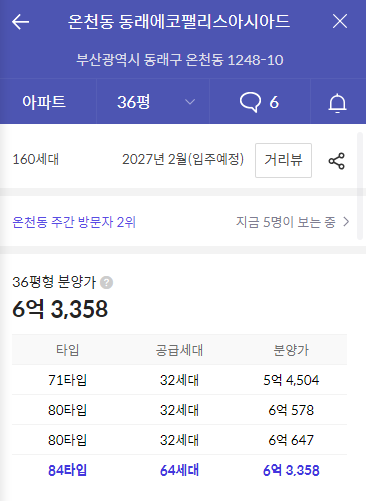This screenshot has width=366, height=501.
Task: Open the comments bubble showing 6
Action: [259, 102]
